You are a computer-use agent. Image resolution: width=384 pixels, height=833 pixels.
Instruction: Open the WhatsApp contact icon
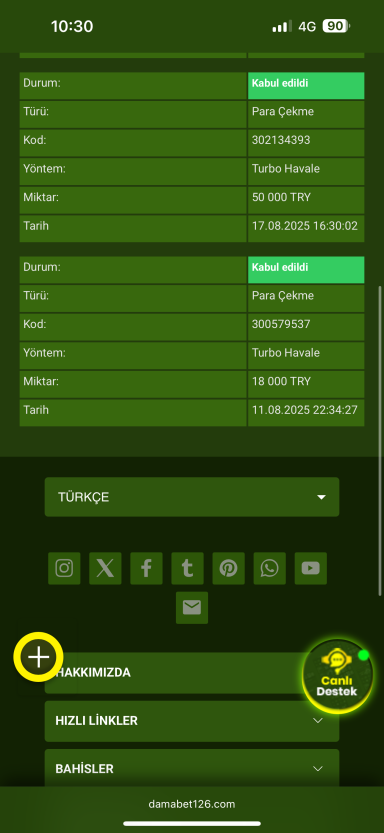click(269, 568)
